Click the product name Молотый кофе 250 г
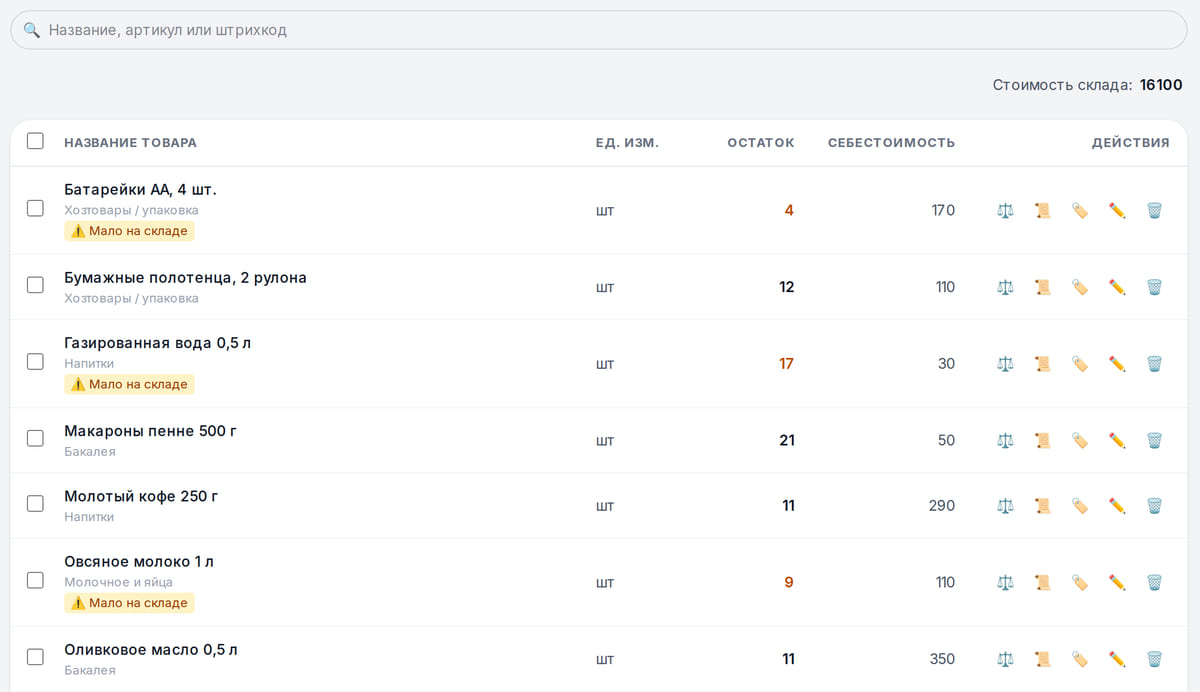 (x=141, y=496)
